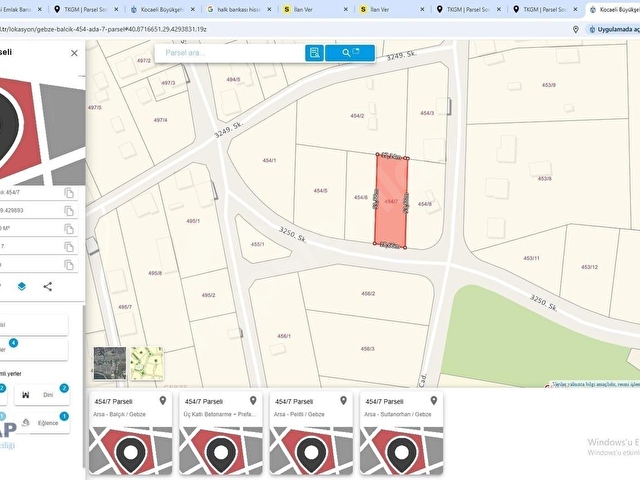Show Dini nearby places
Screen dimensions: 640x480
[42, 395]
